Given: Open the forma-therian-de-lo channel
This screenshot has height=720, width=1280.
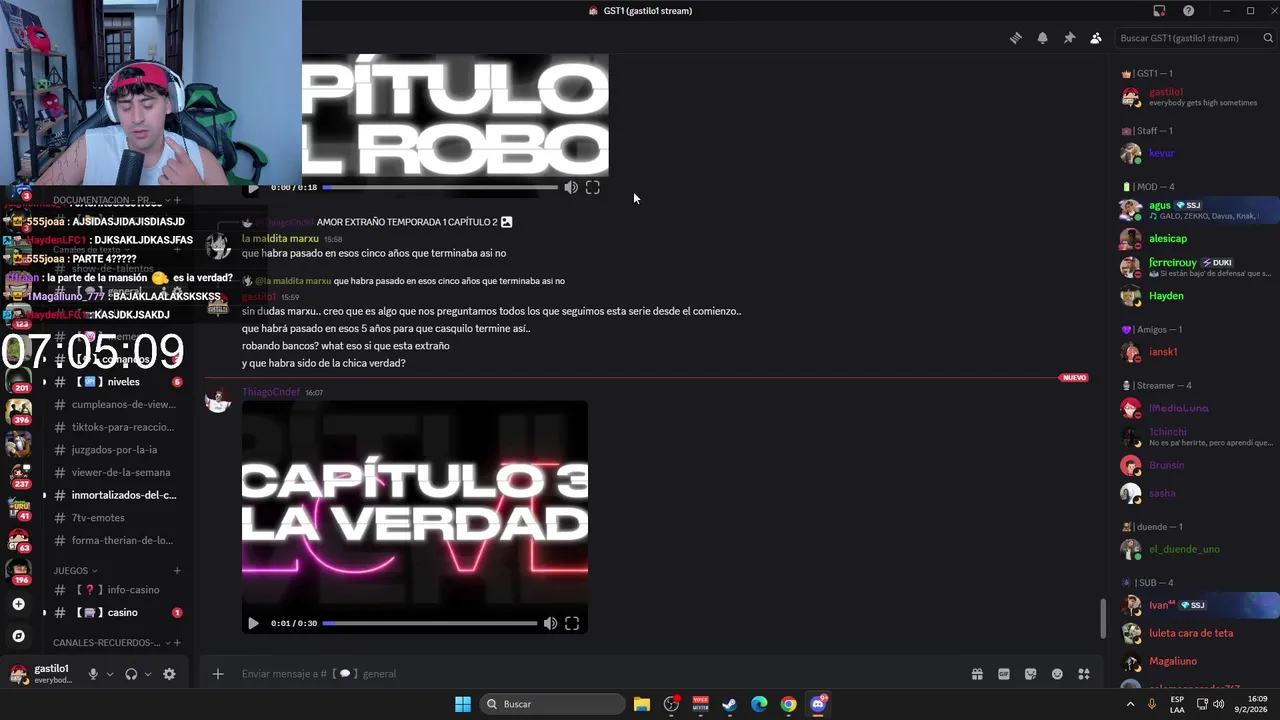Looking at the screenshot, I should (118, 541).
